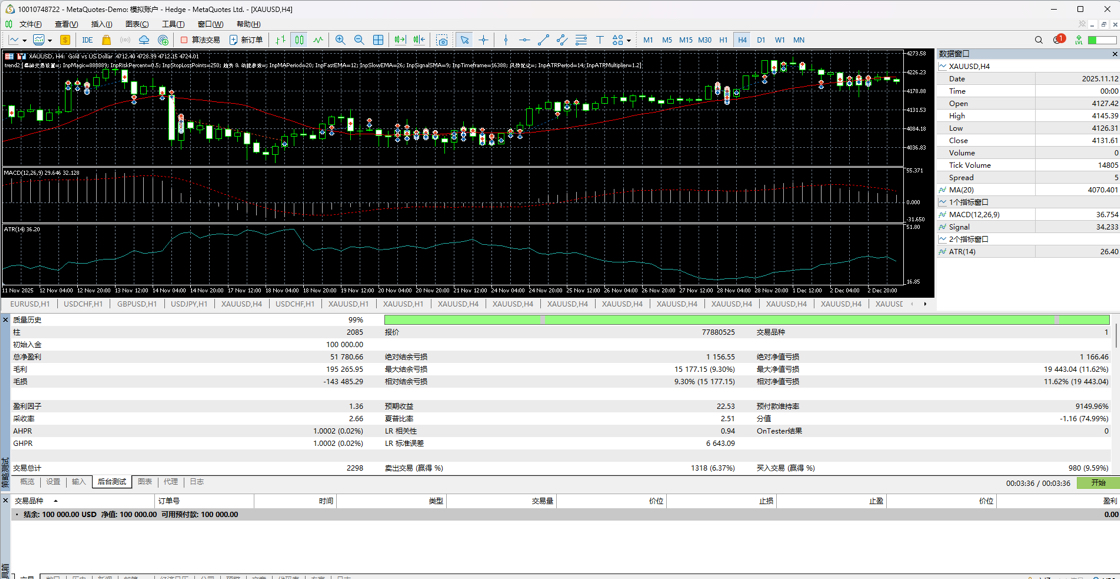Click the ATR(14) row in data window
This screenshot has width=1120, height=579.
[x=1028, y=251]
